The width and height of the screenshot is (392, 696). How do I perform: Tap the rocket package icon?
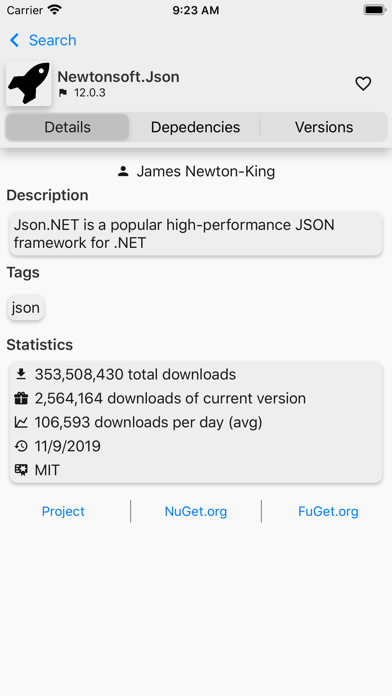pyautogui.click(x=29, y=83)
